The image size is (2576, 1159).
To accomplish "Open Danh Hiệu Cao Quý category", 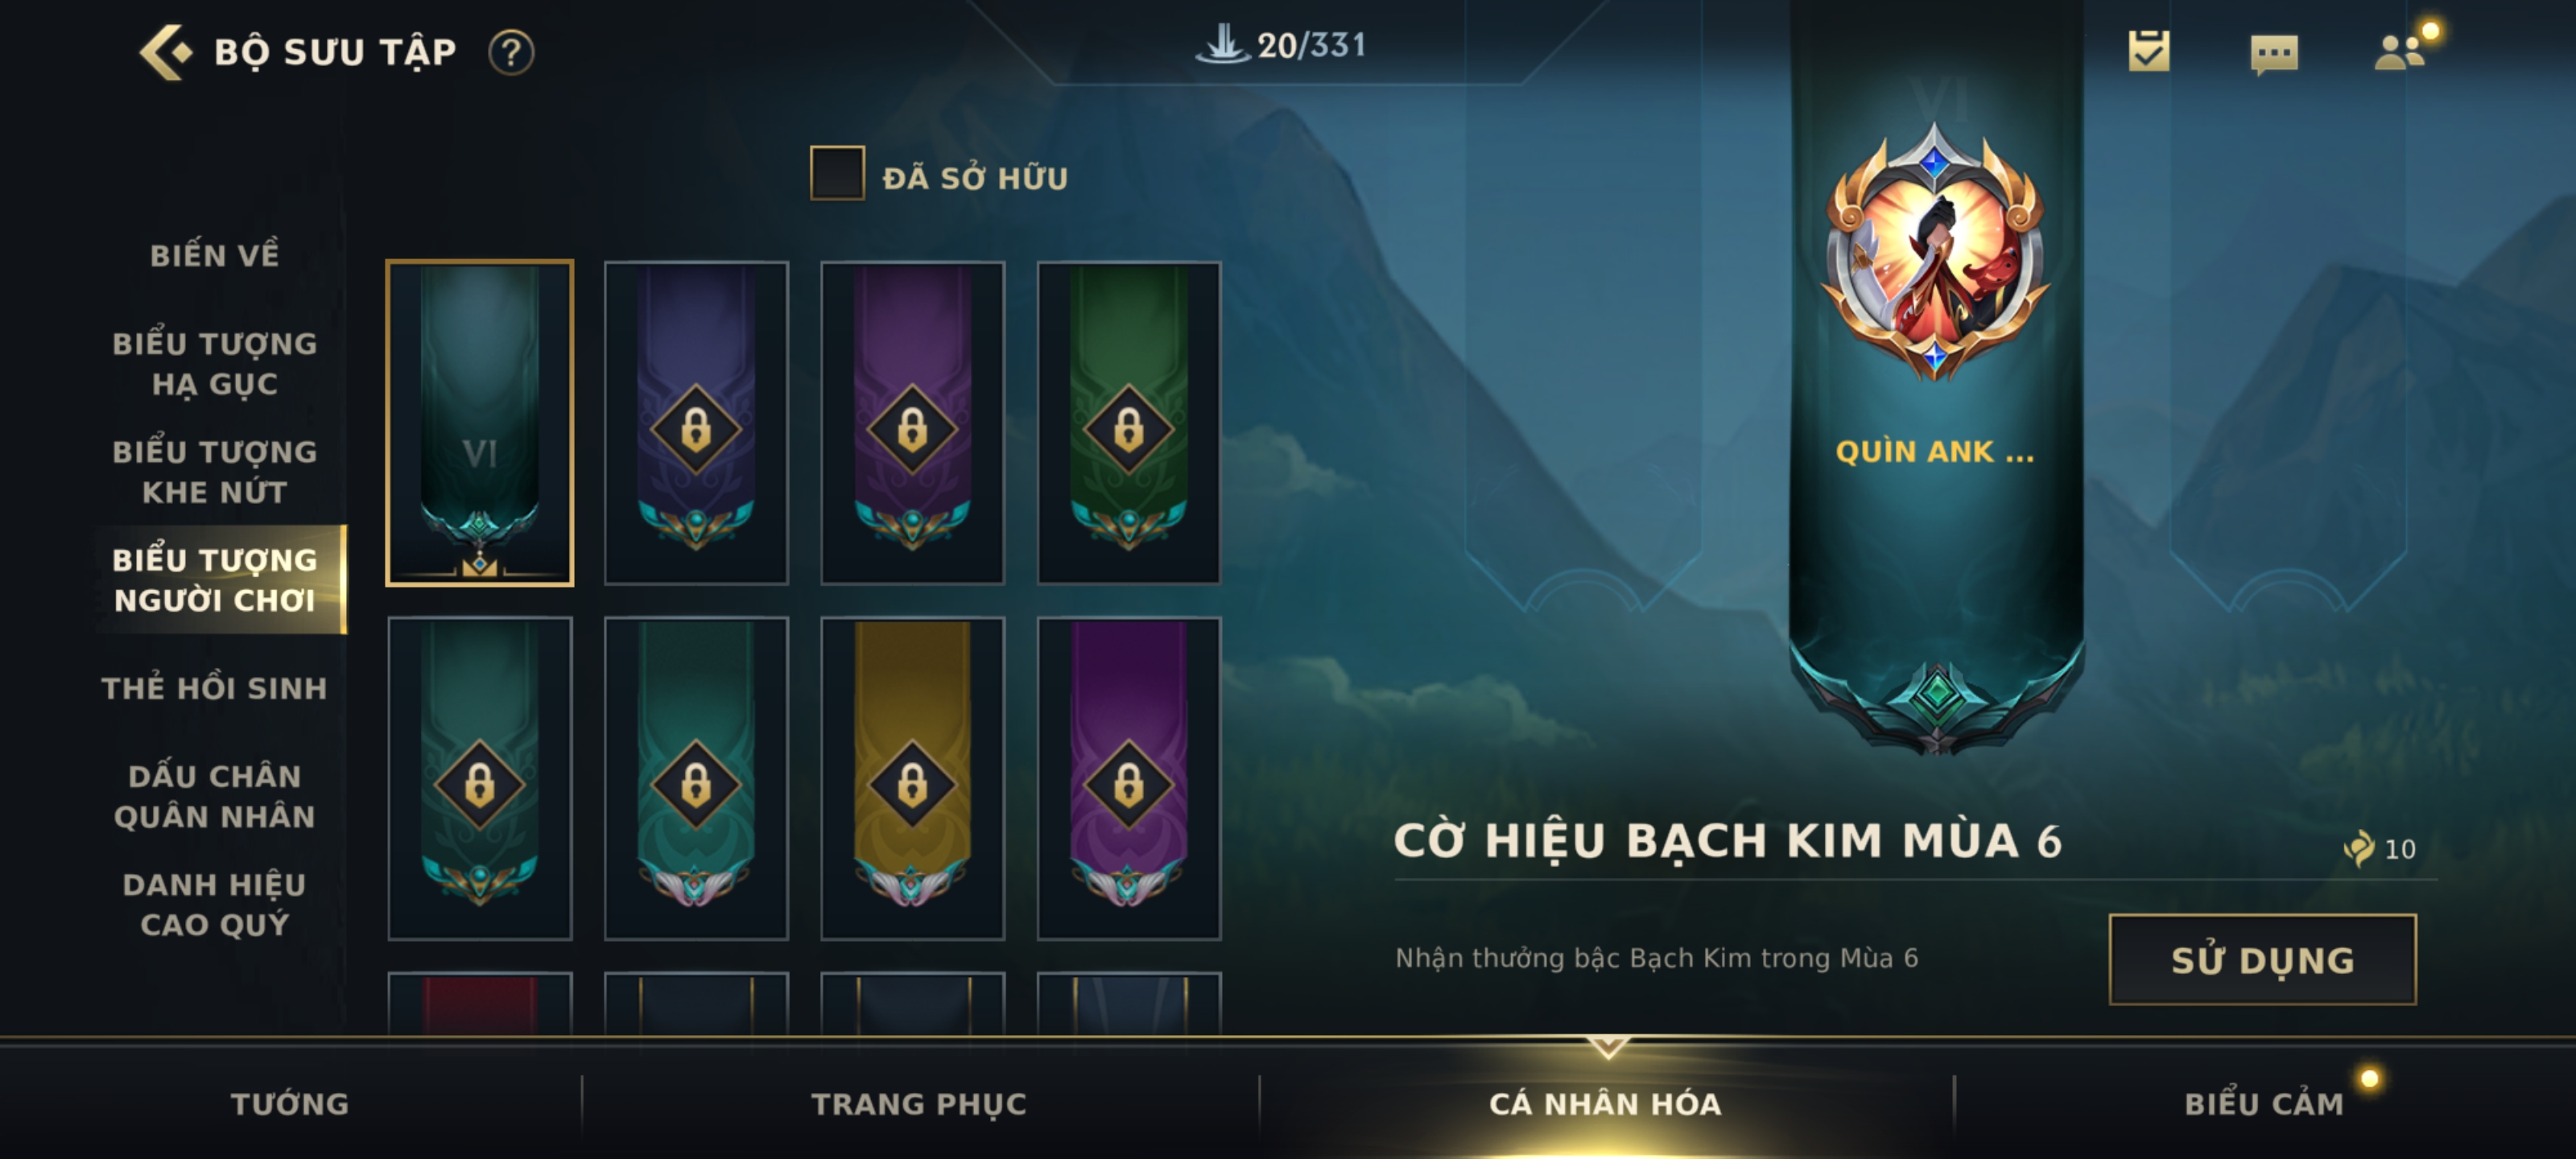I will 214,904.
